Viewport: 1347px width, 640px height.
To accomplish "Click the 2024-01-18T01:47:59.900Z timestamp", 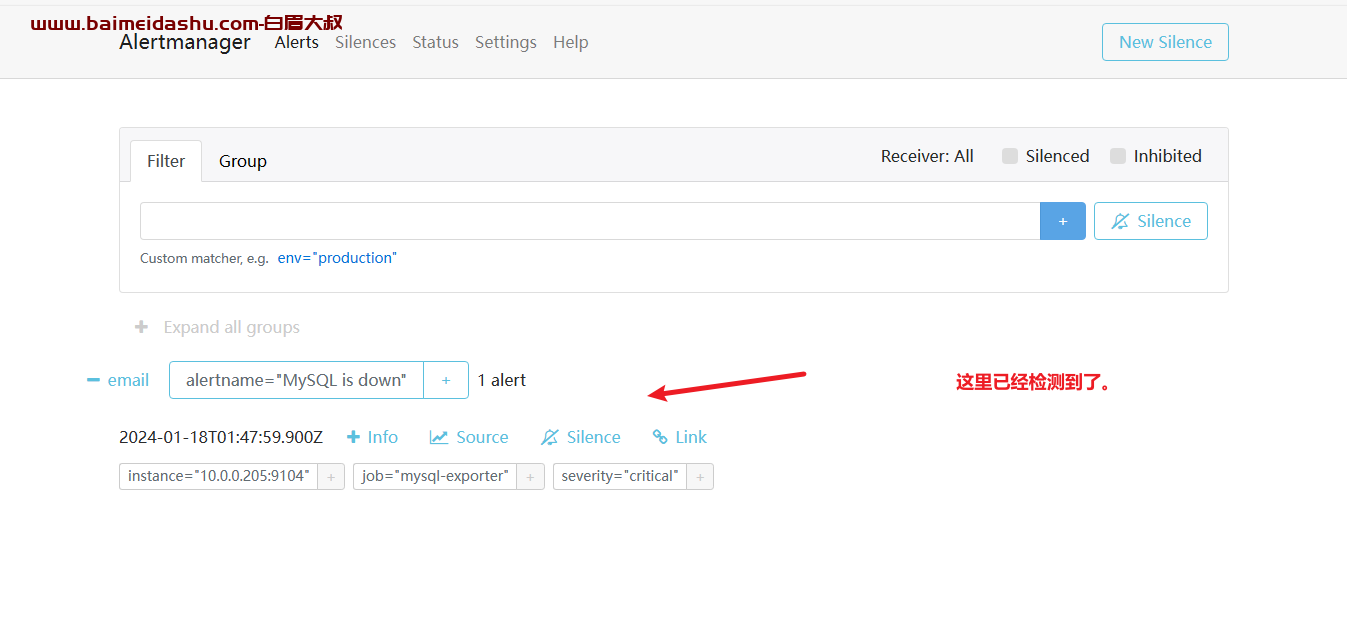I will pyautogui.click(x=221, y=437).
